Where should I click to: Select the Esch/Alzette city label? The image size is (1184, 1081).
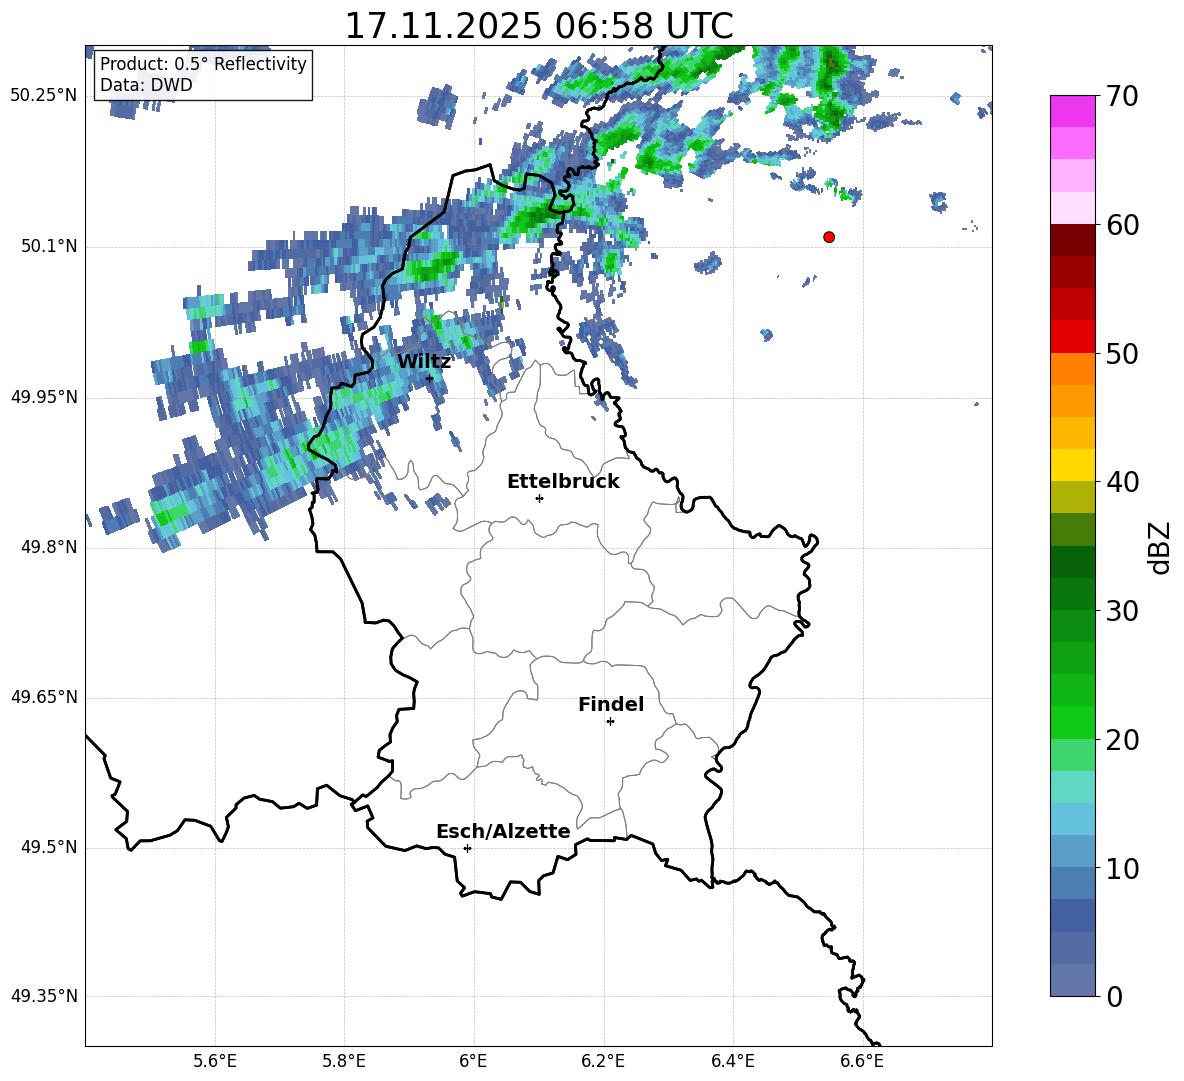[503, 832]
